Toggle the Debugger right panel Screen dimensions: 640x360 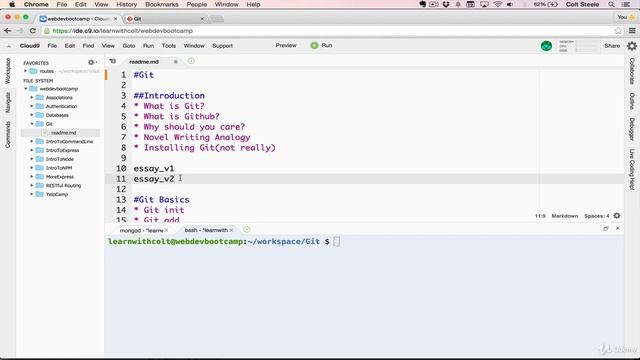(632, 129)
